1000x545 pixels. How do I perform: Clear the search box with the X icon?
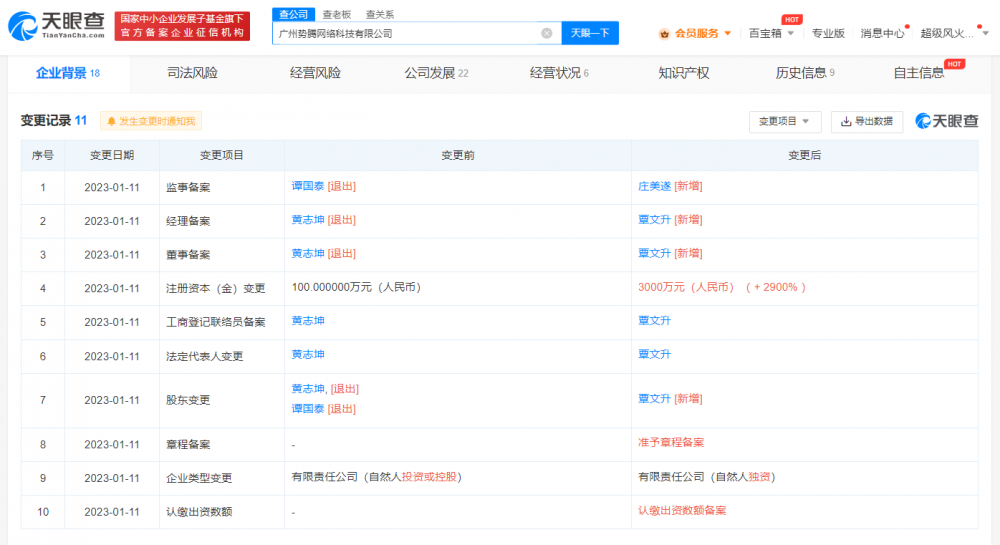(x=547, y=33)
